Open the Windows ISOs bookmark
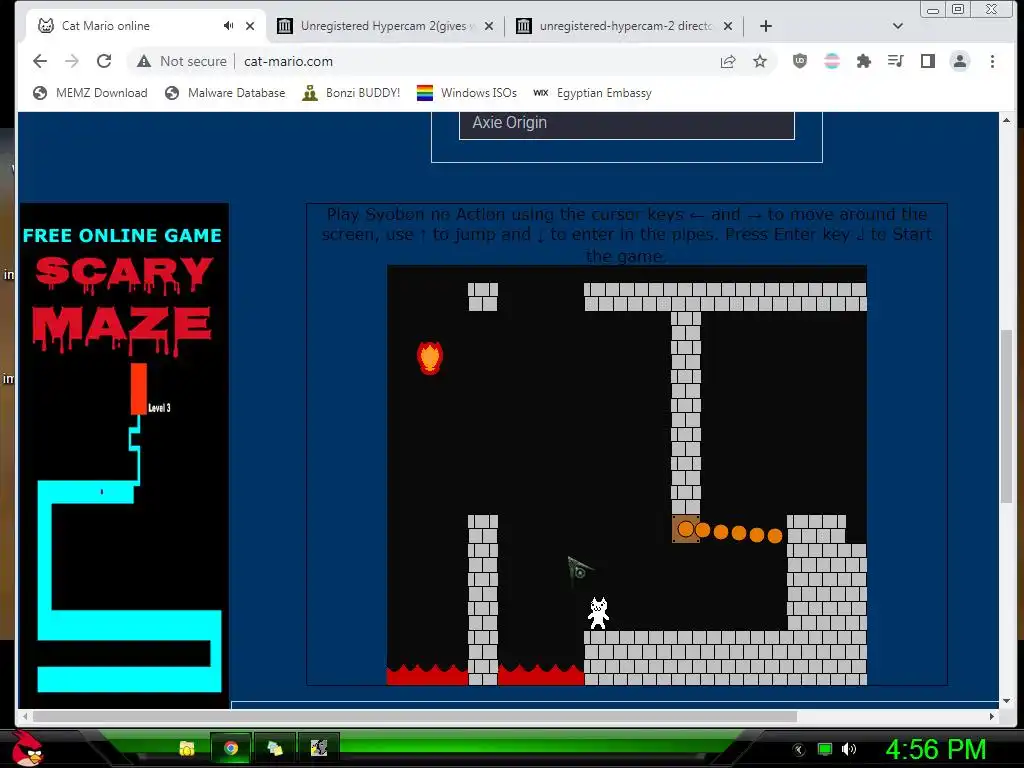This screenshot has height=768, width=1024. click(x=467, y=93)
